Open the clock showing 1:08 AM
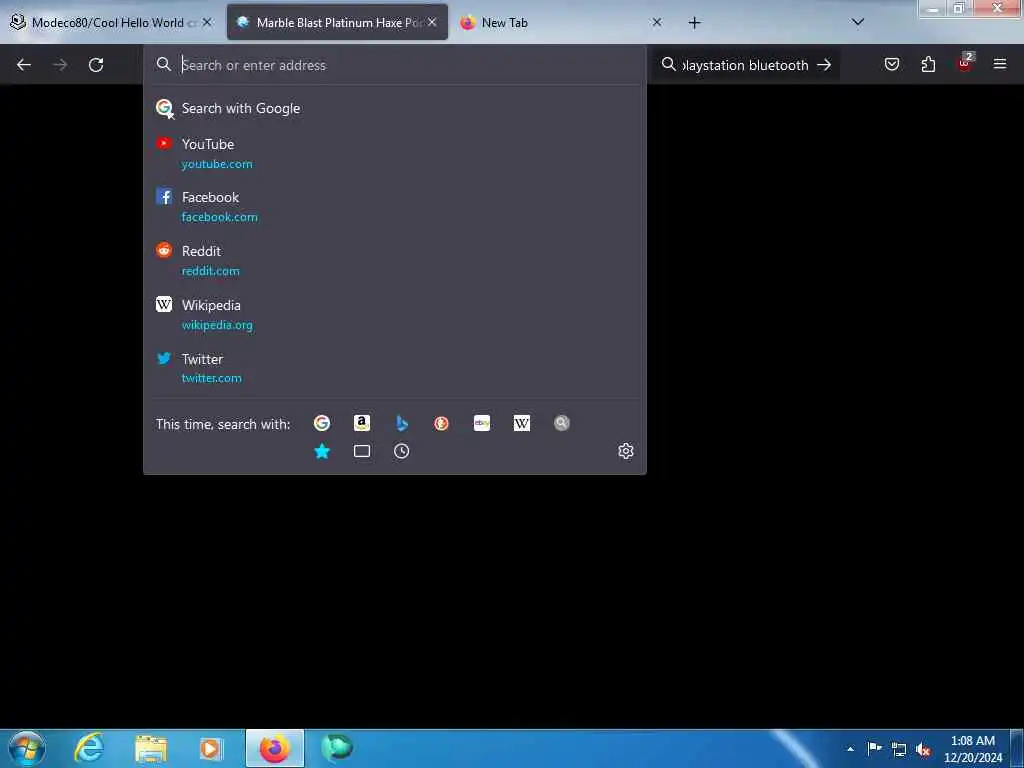The image size is (1024, 768). coord(972,749)
